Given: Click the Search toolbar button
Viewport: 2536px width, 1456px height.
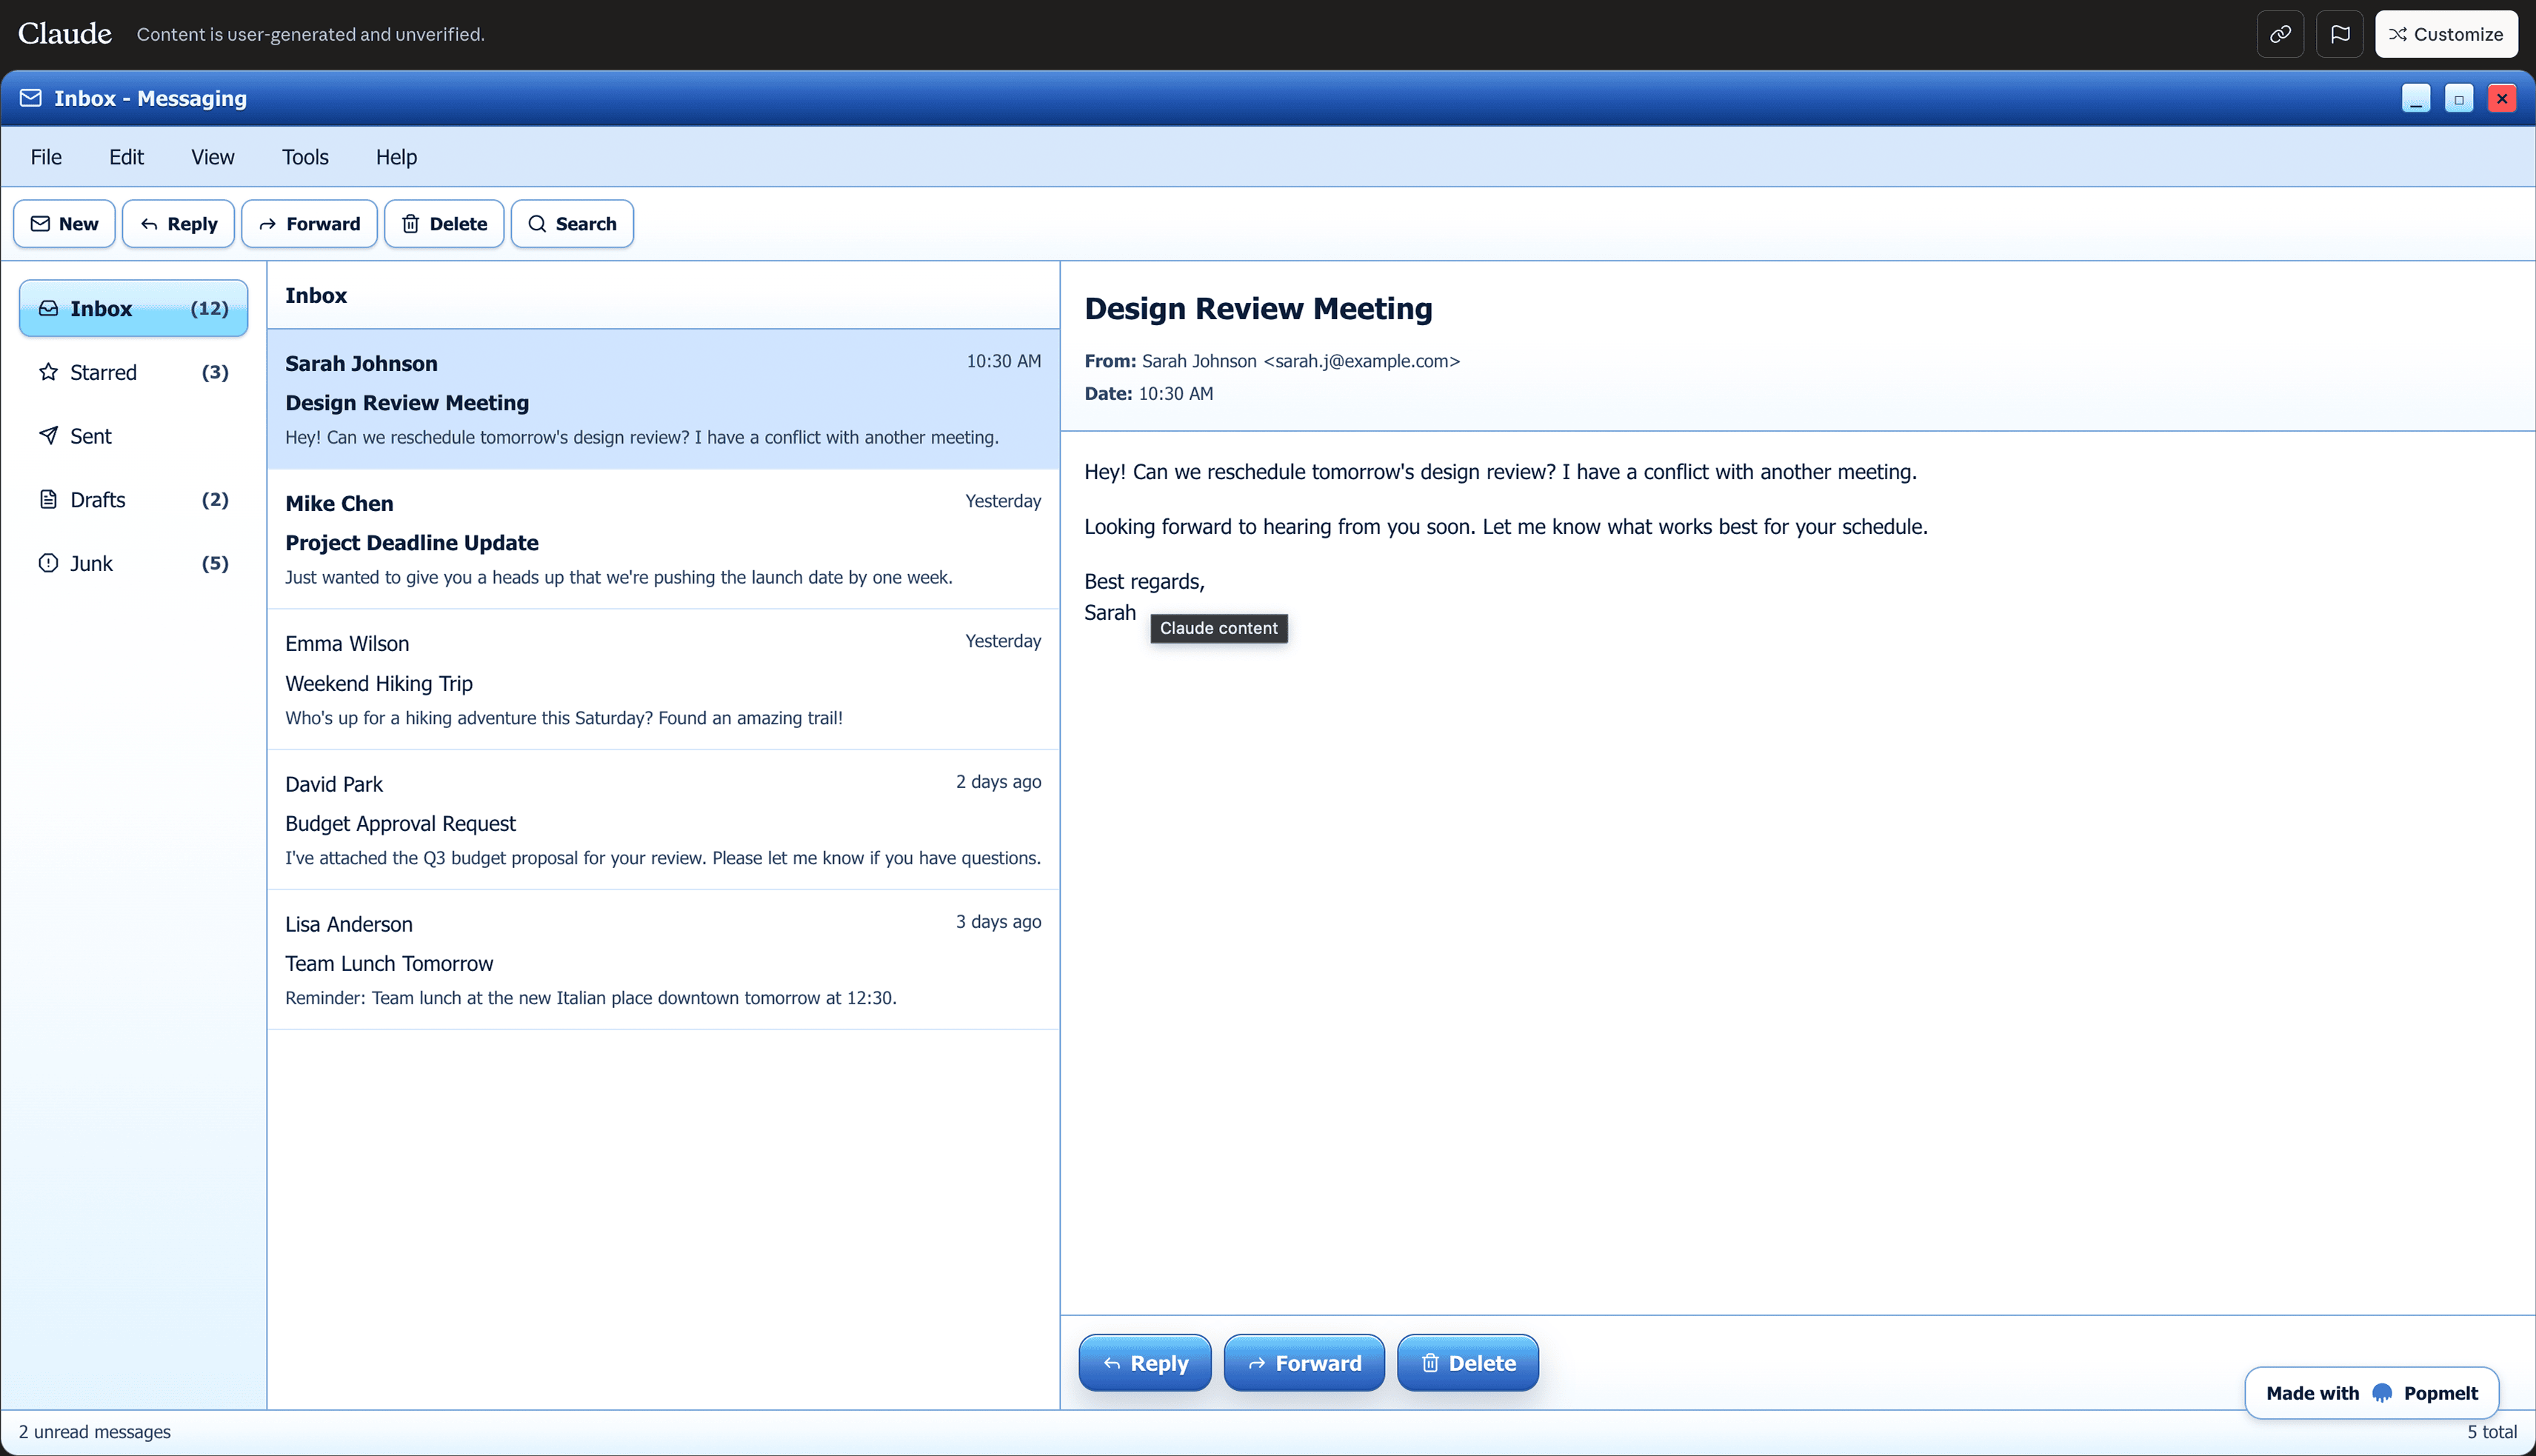Looking at the screenshot, I should [572, 224].
